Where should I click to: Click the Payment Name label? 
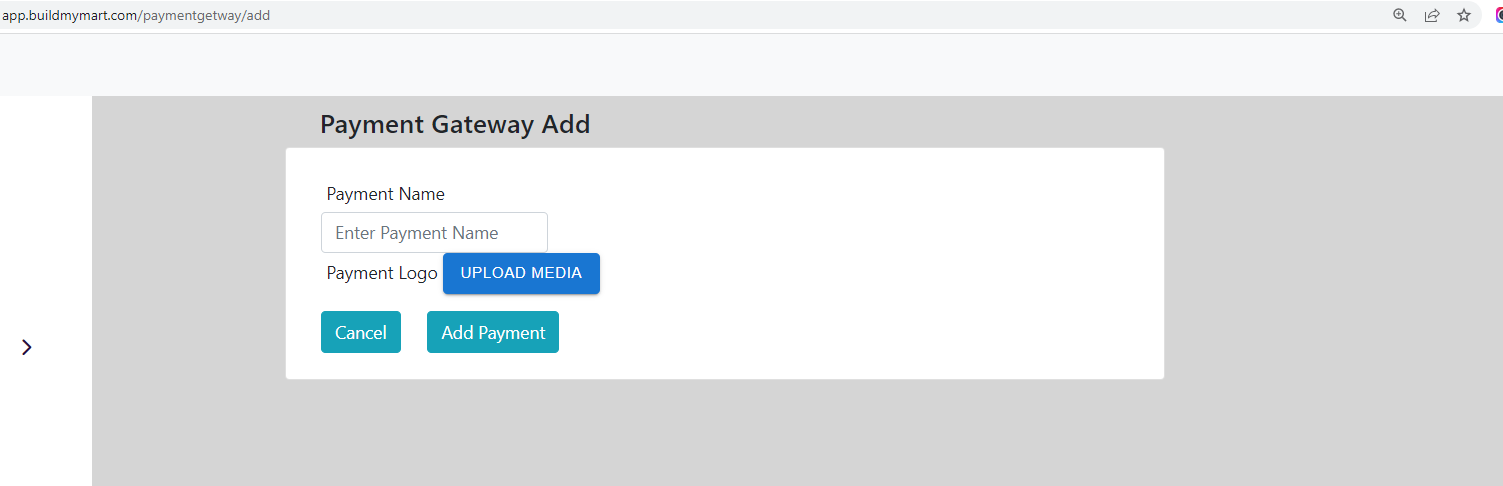[x=386, y=194]
